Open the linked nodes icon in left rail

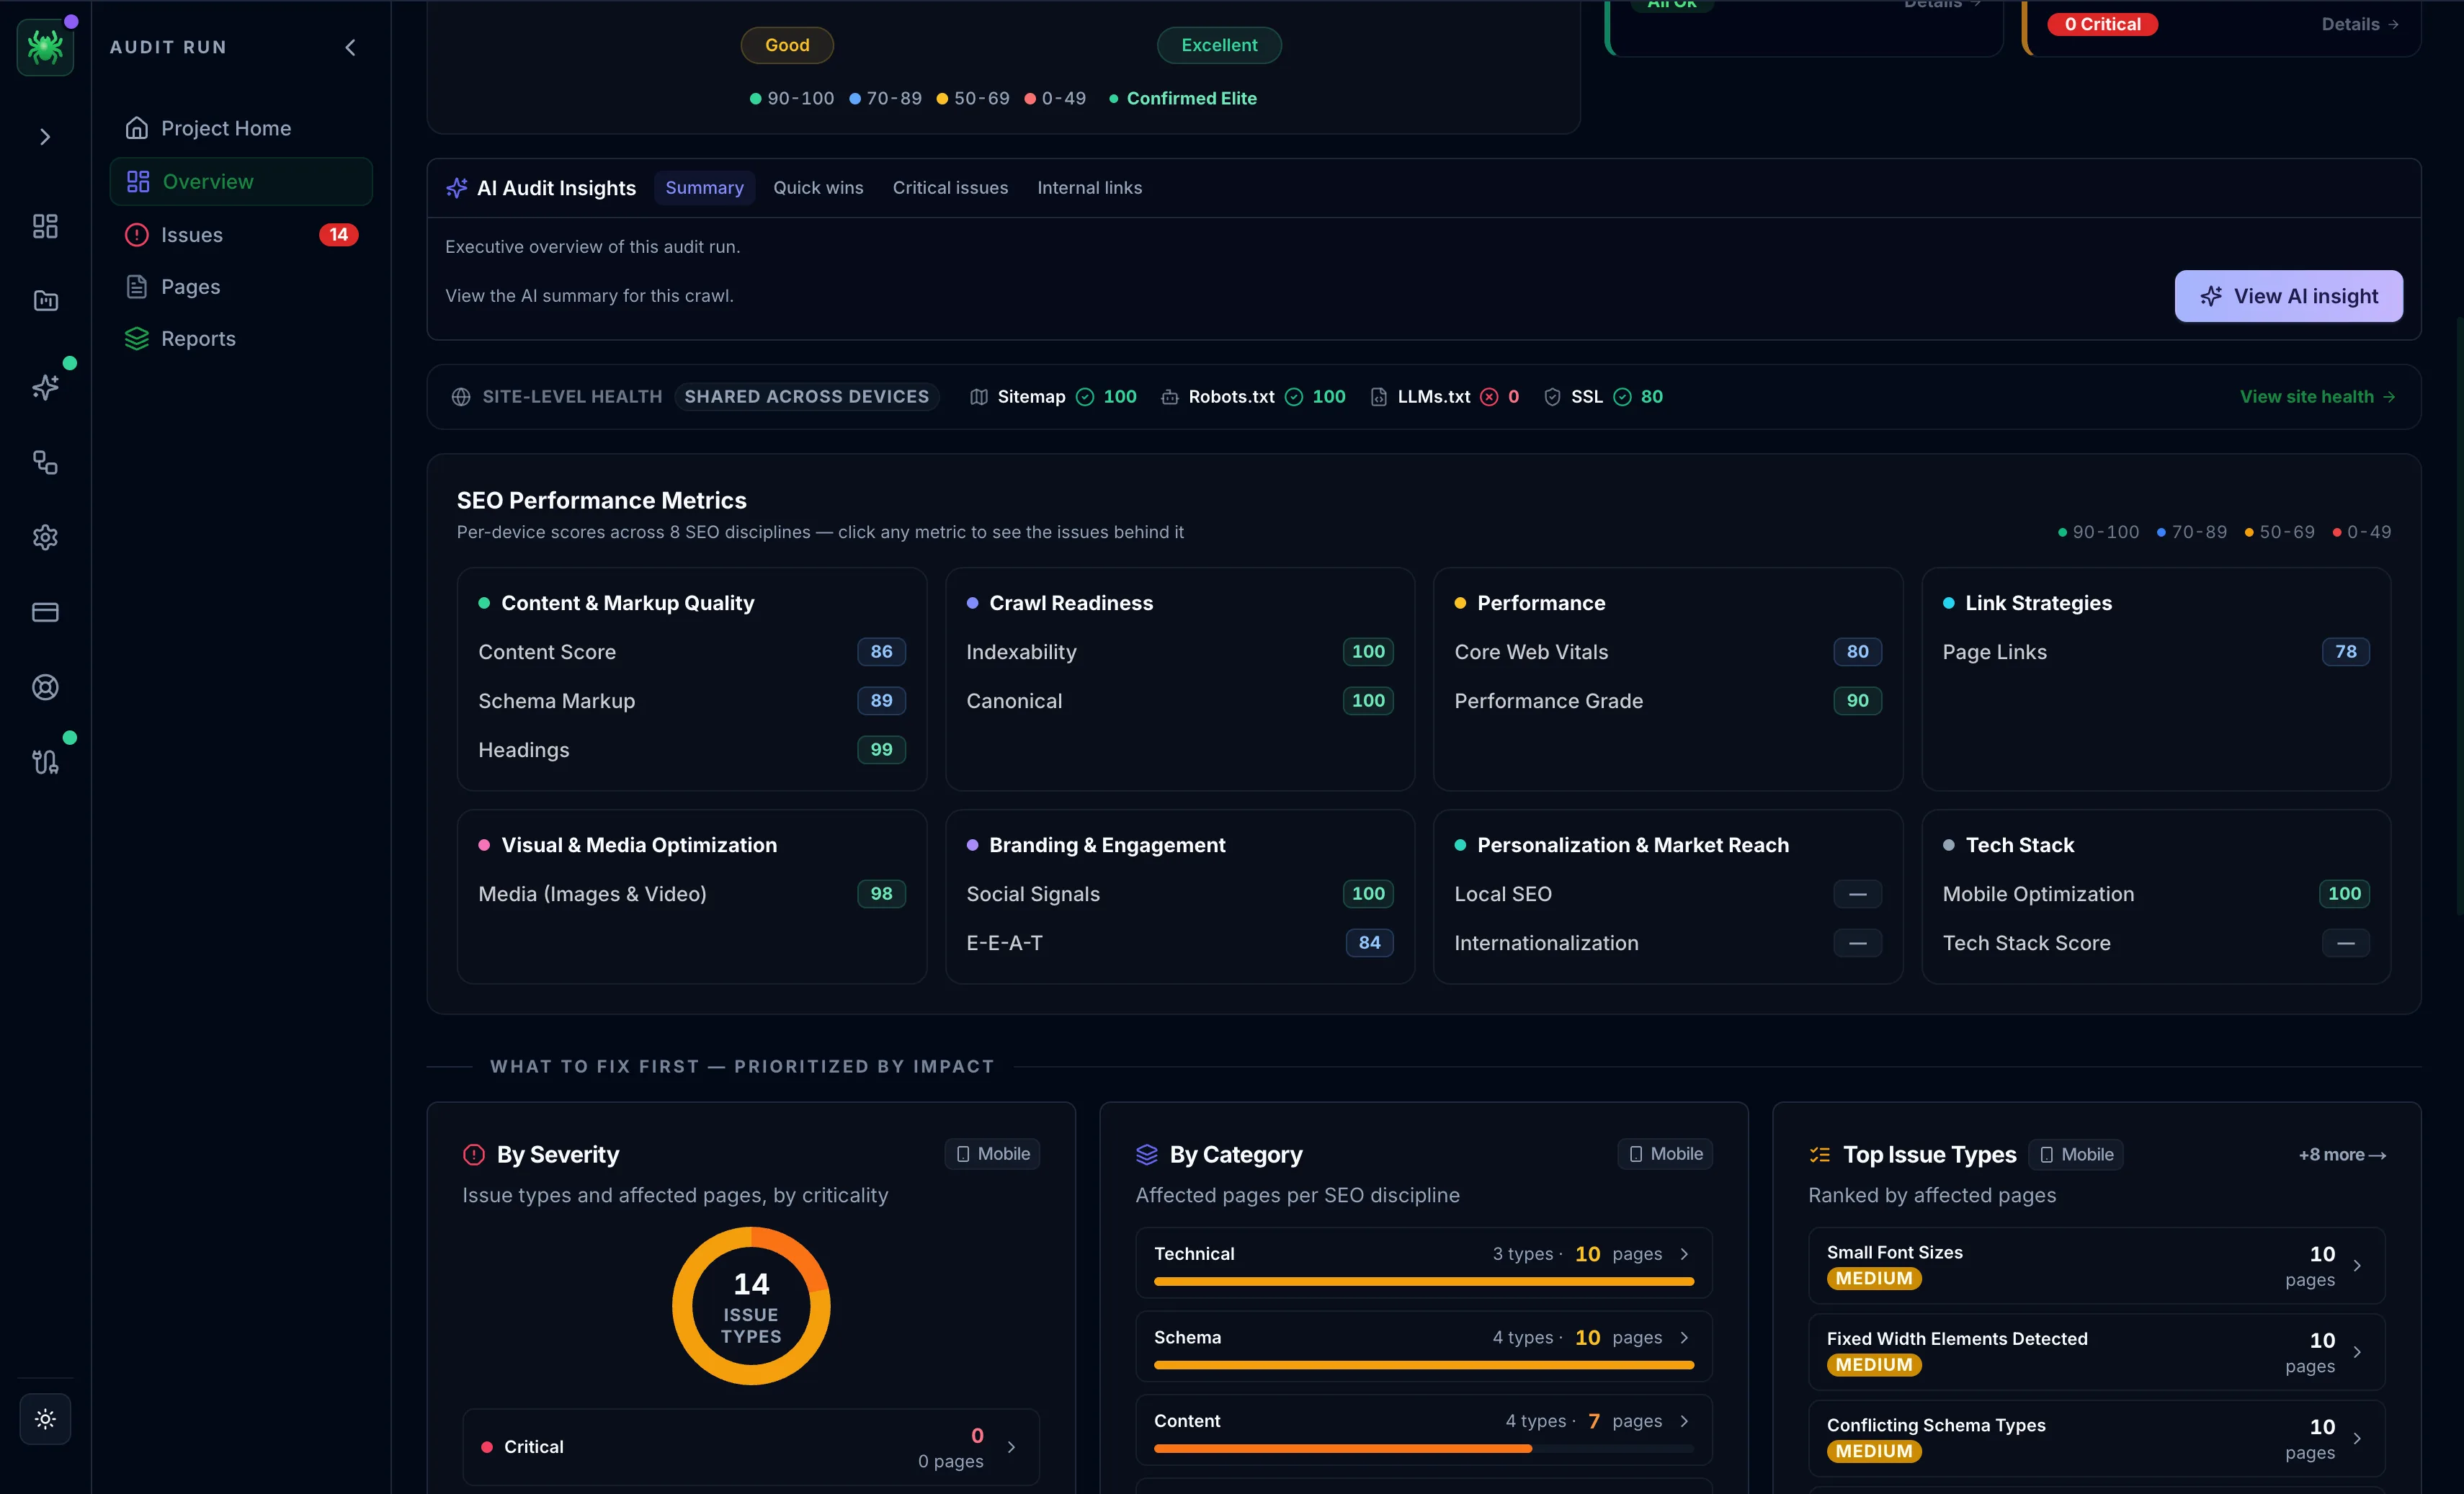pos(45,462)
